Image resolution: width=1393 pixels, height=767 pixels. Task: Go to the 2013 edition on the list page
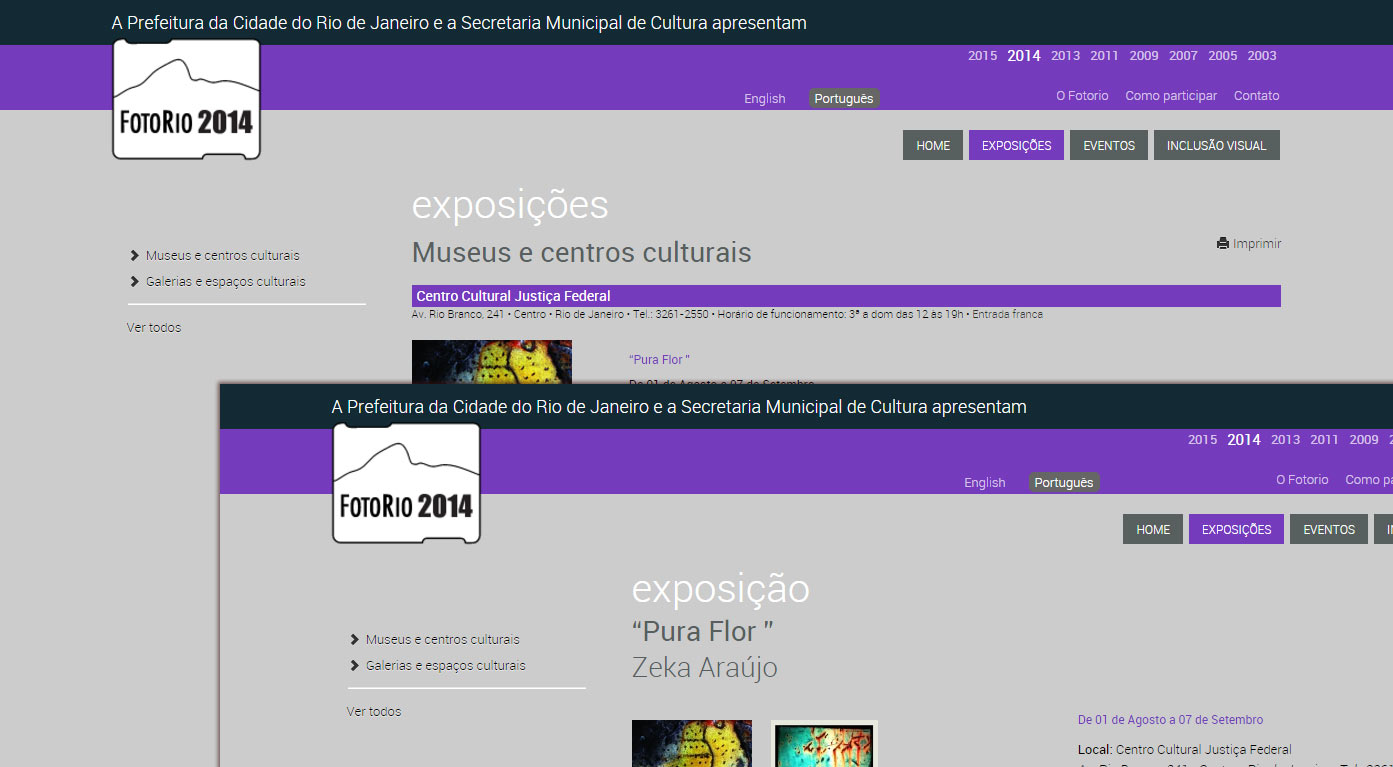pos(1065,56)
